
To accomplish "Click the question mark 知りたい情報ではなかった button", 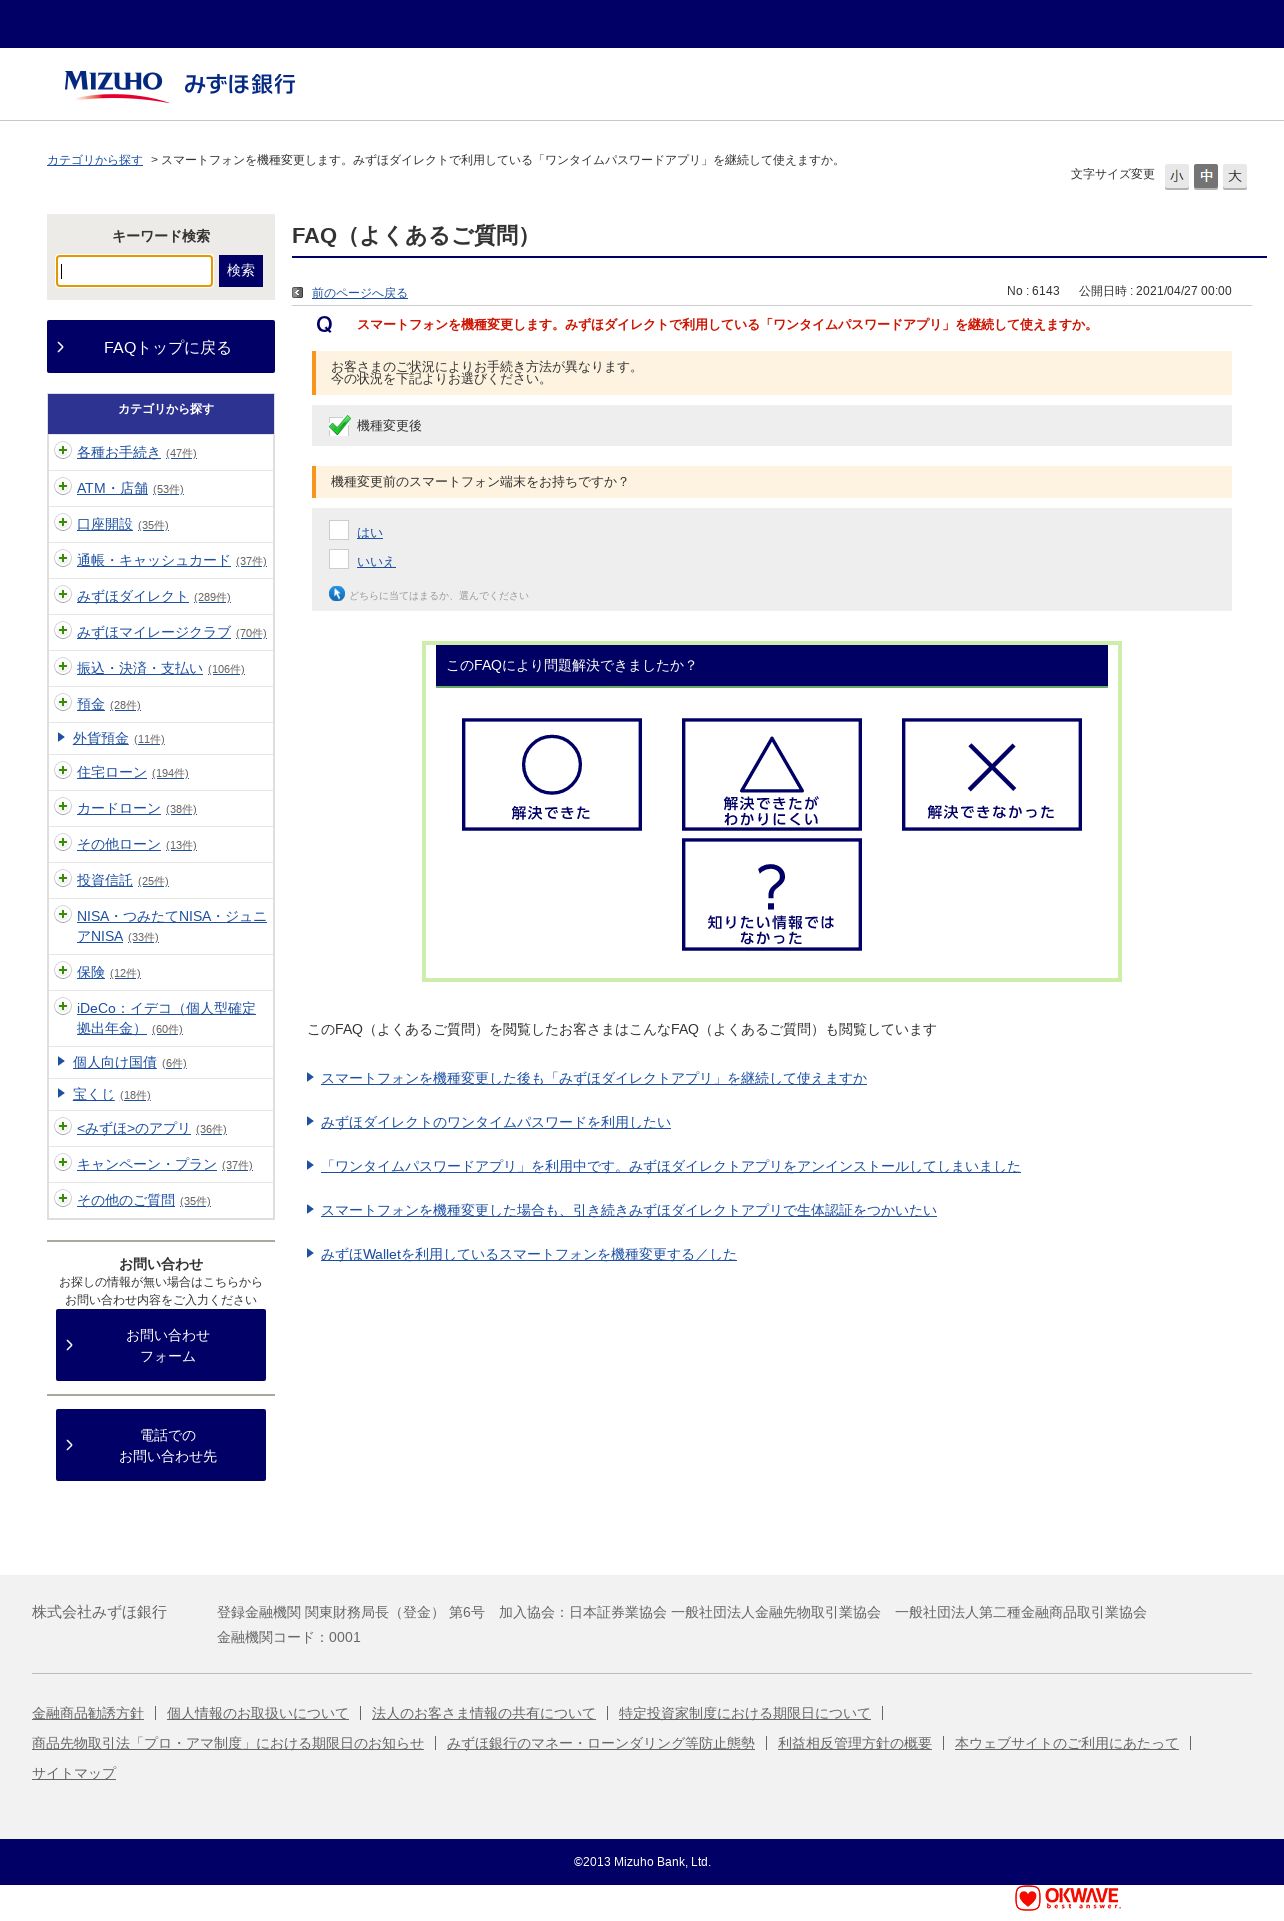I will tap(772, 894).
